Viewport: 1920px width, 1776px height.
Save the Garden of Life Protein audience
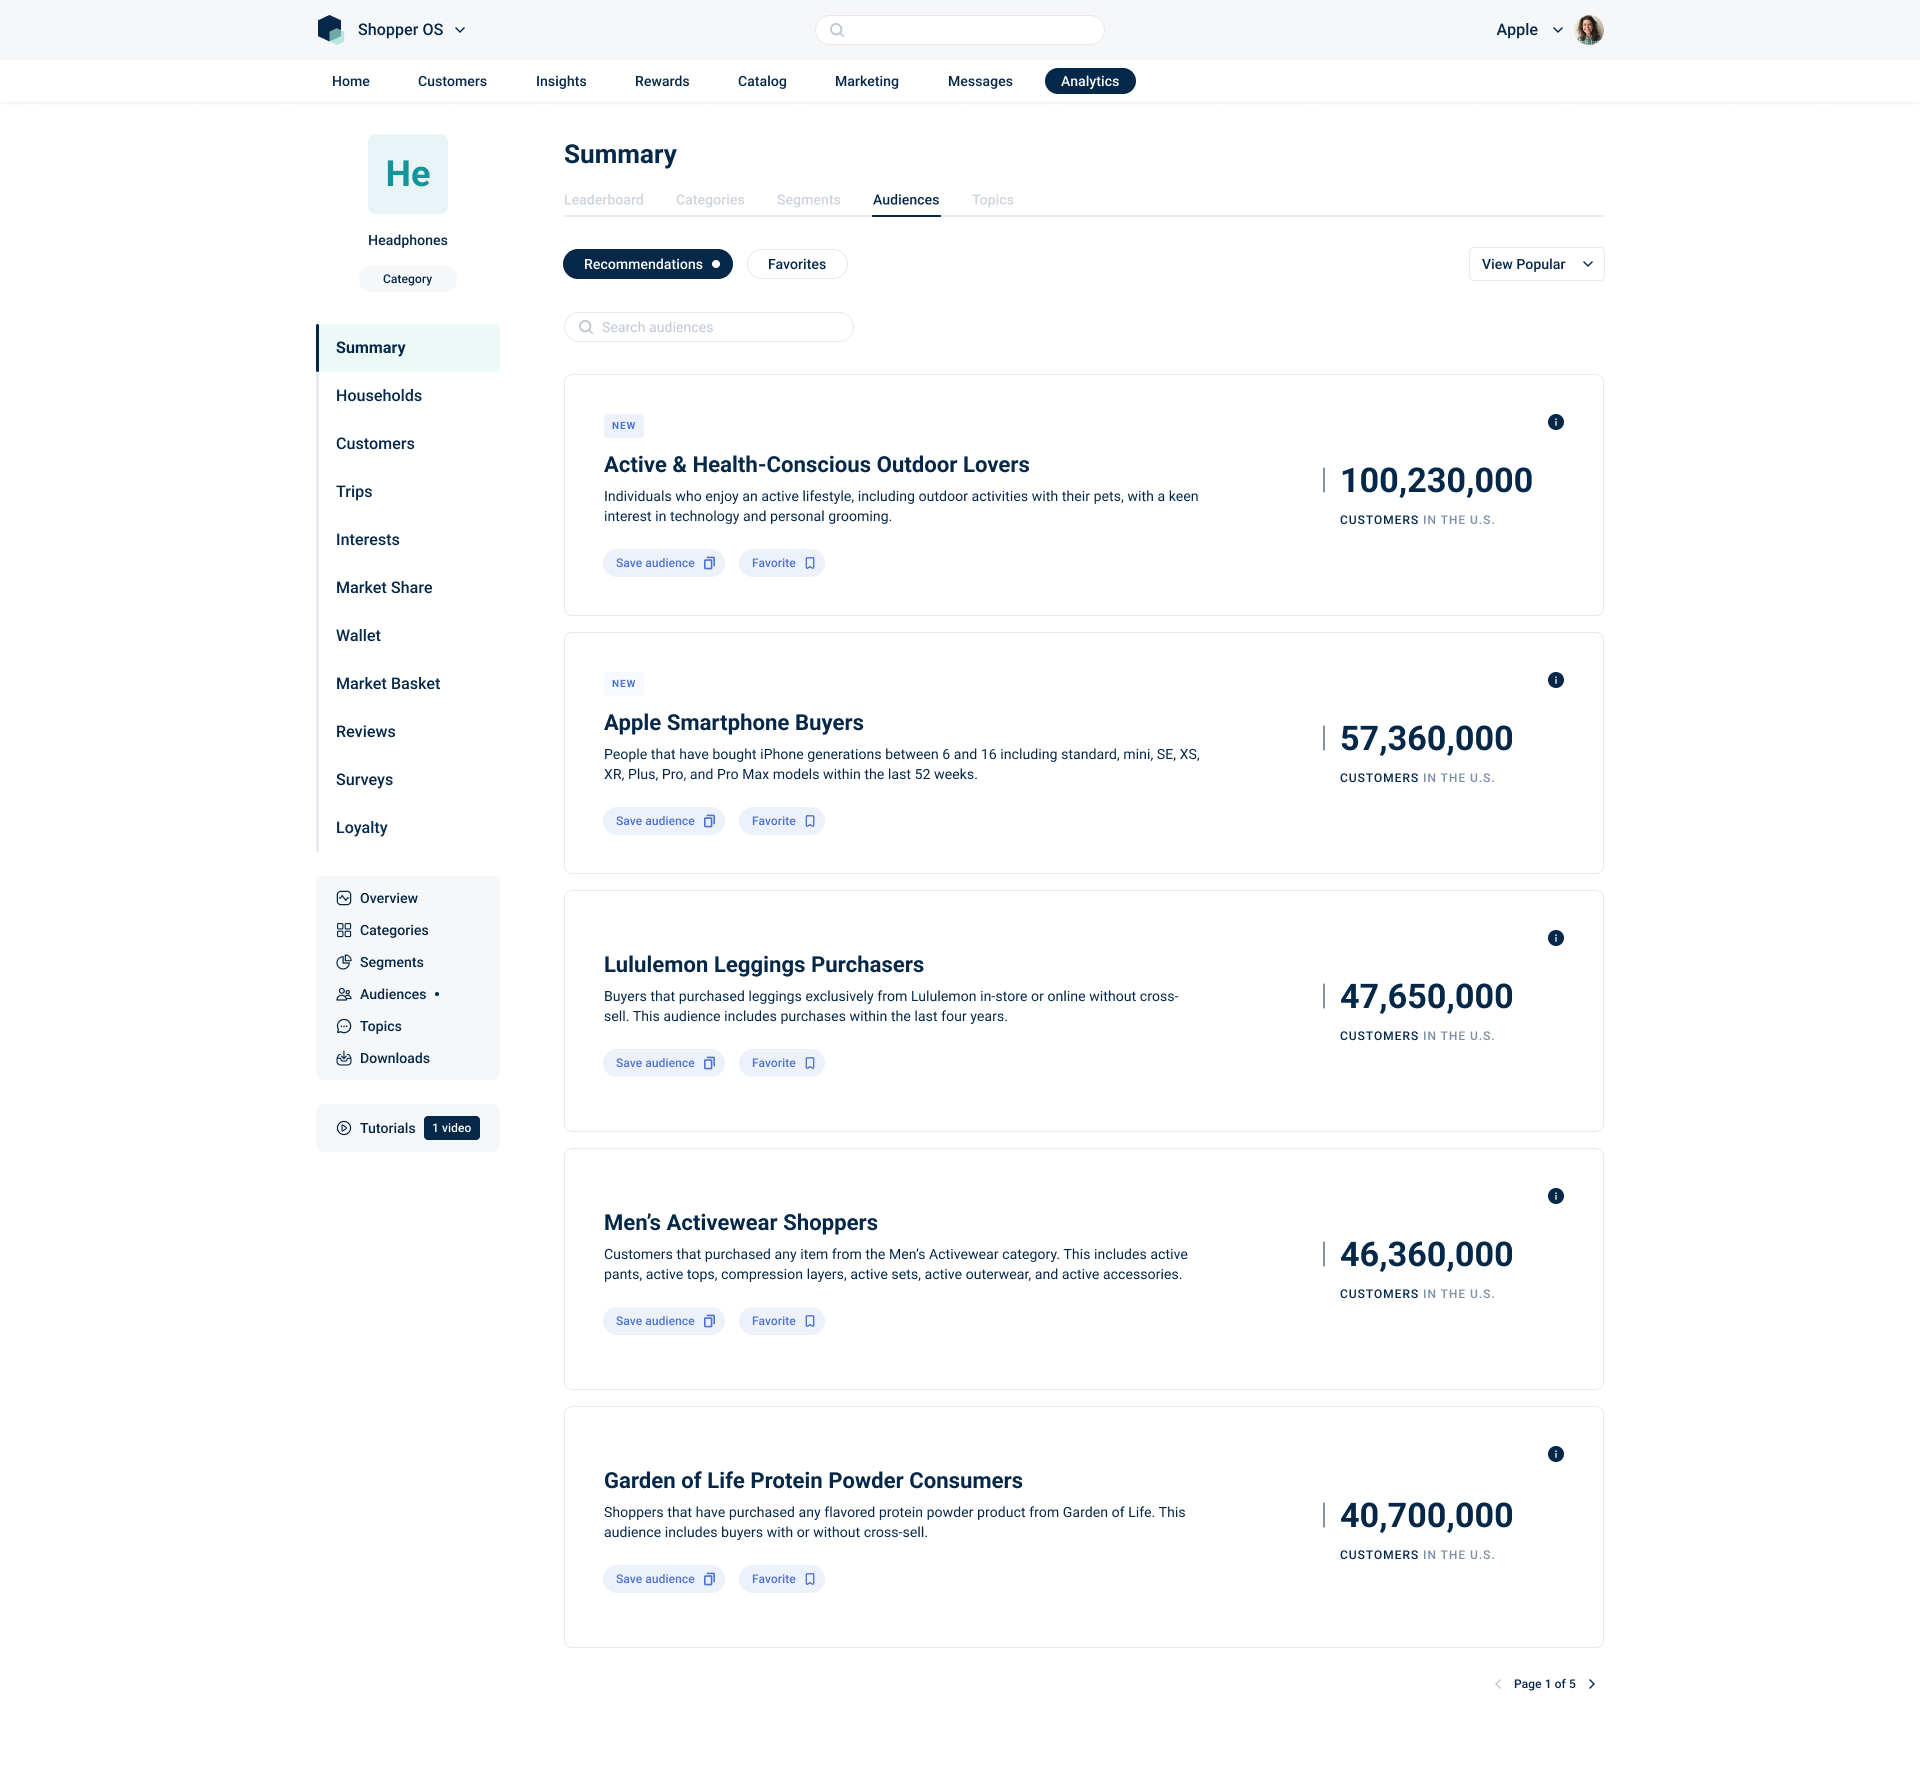coord(664,1579)
